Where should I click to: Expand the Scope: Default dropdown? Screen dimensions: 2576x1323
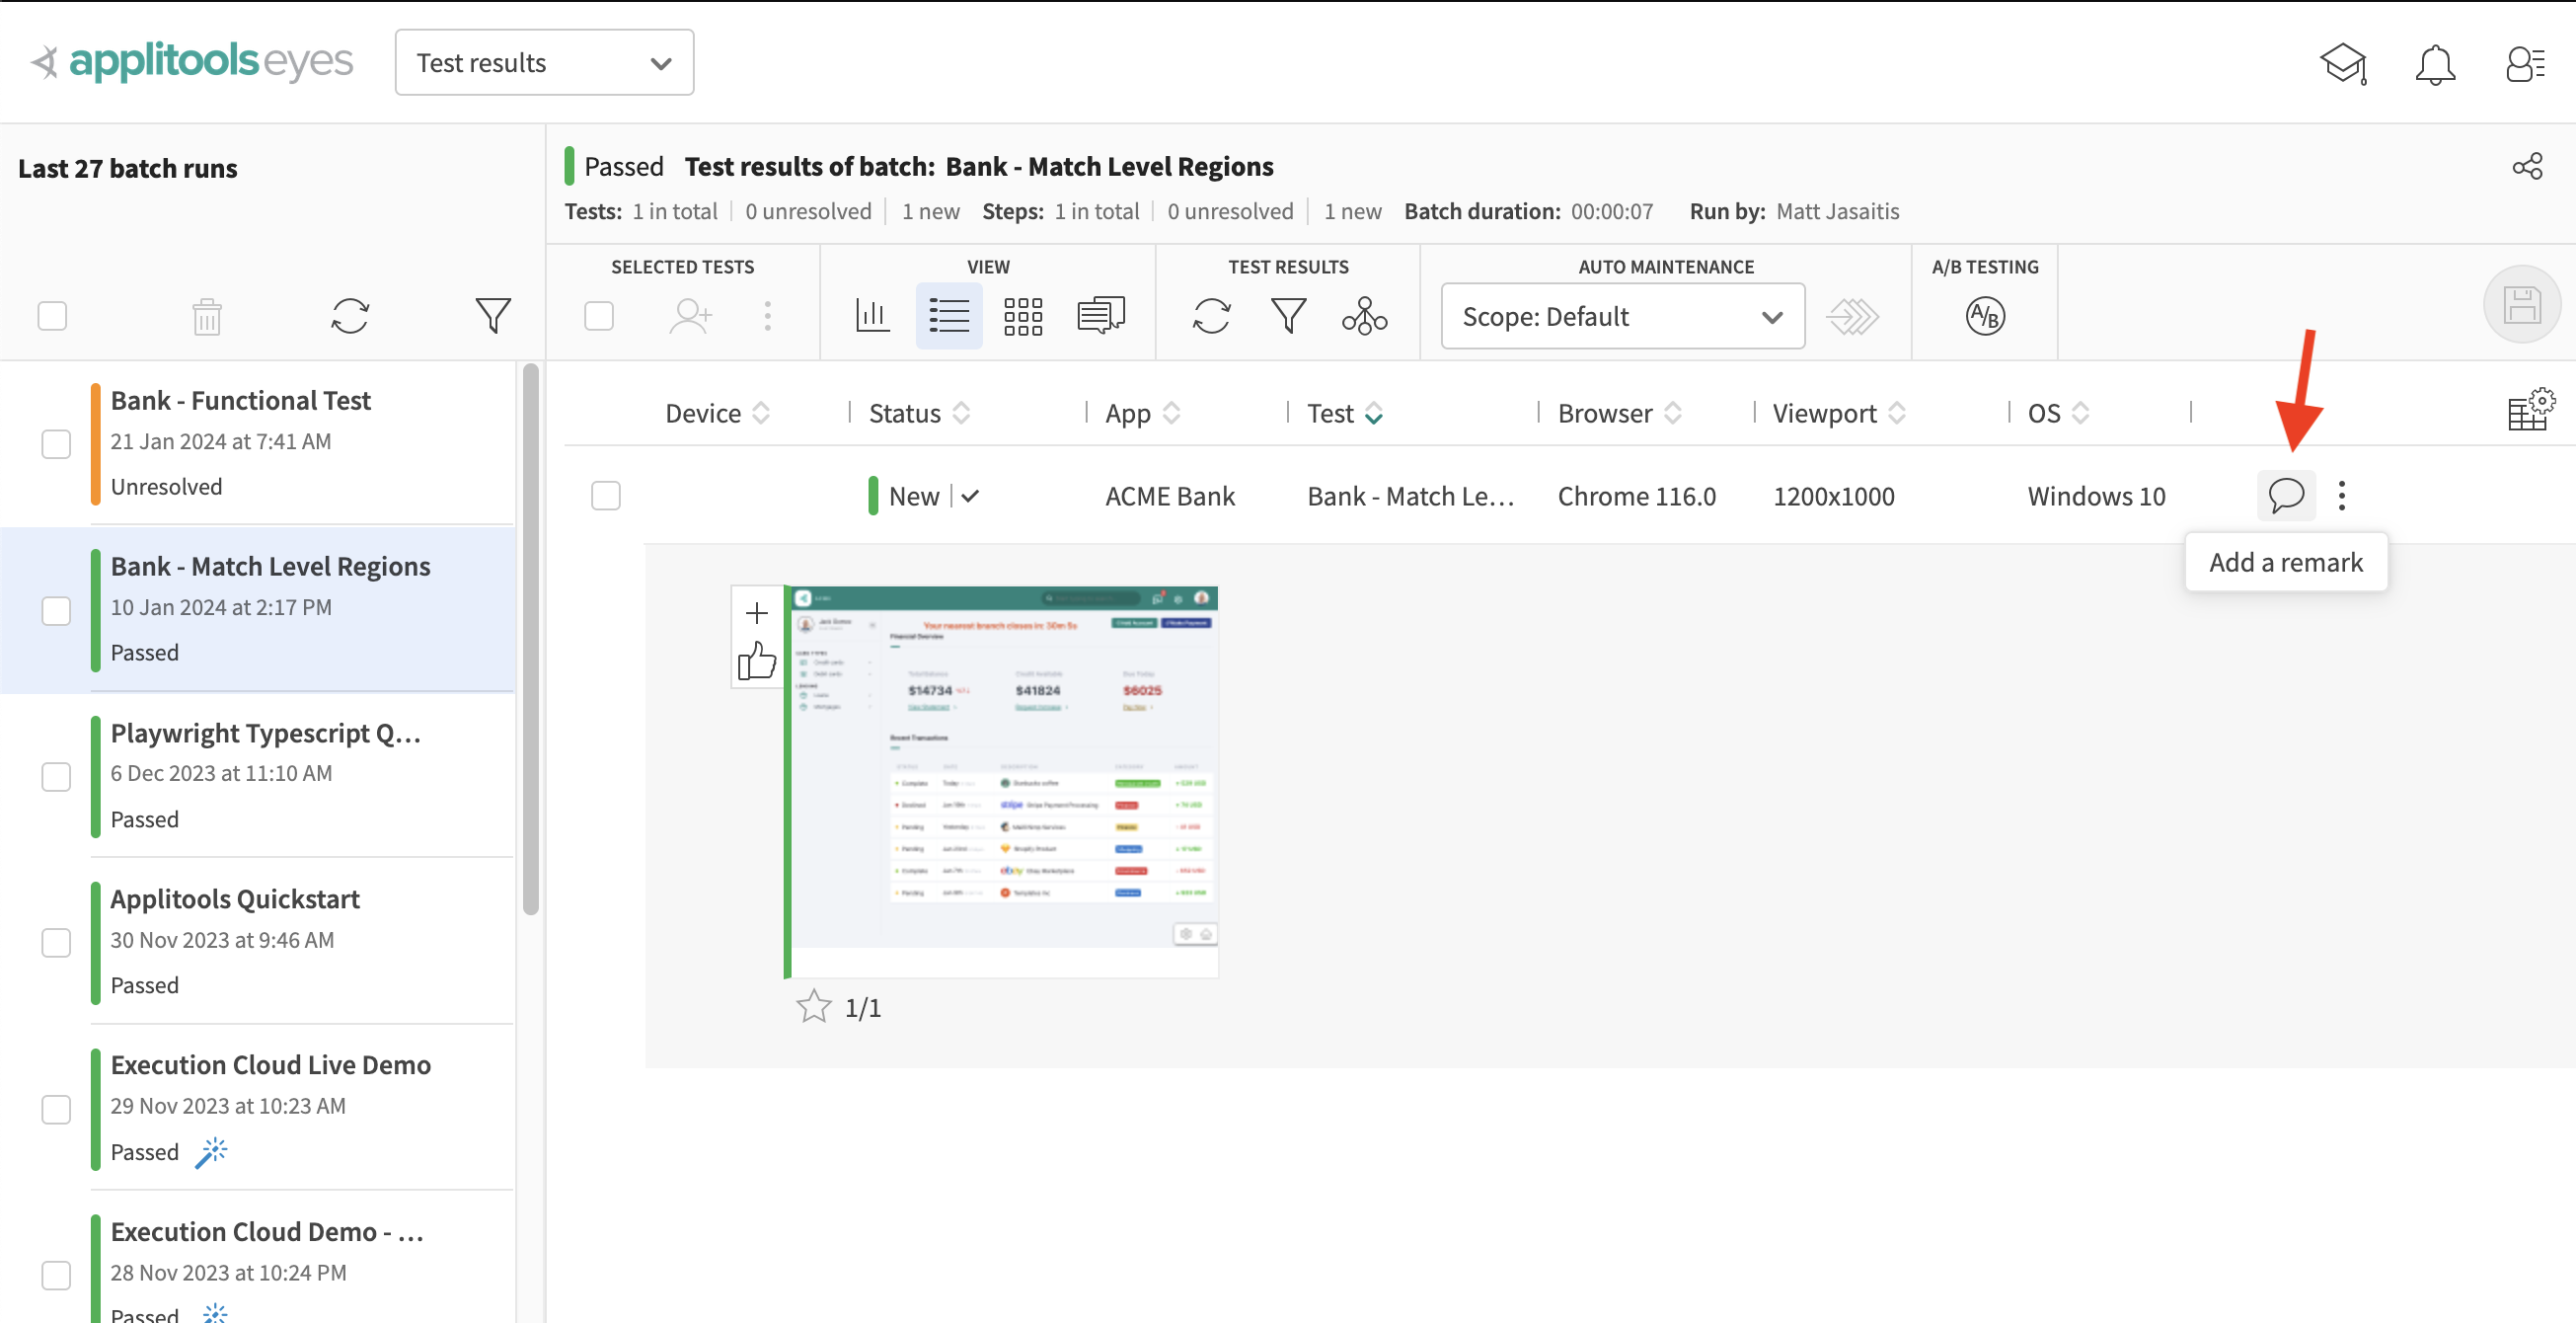point(1621,316)
